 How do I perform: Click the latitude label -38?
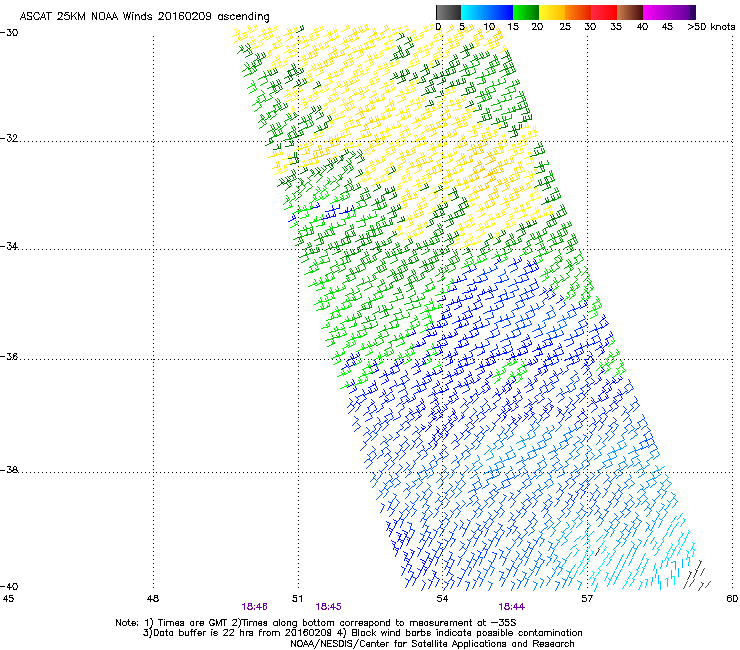(x=9, y=470)
